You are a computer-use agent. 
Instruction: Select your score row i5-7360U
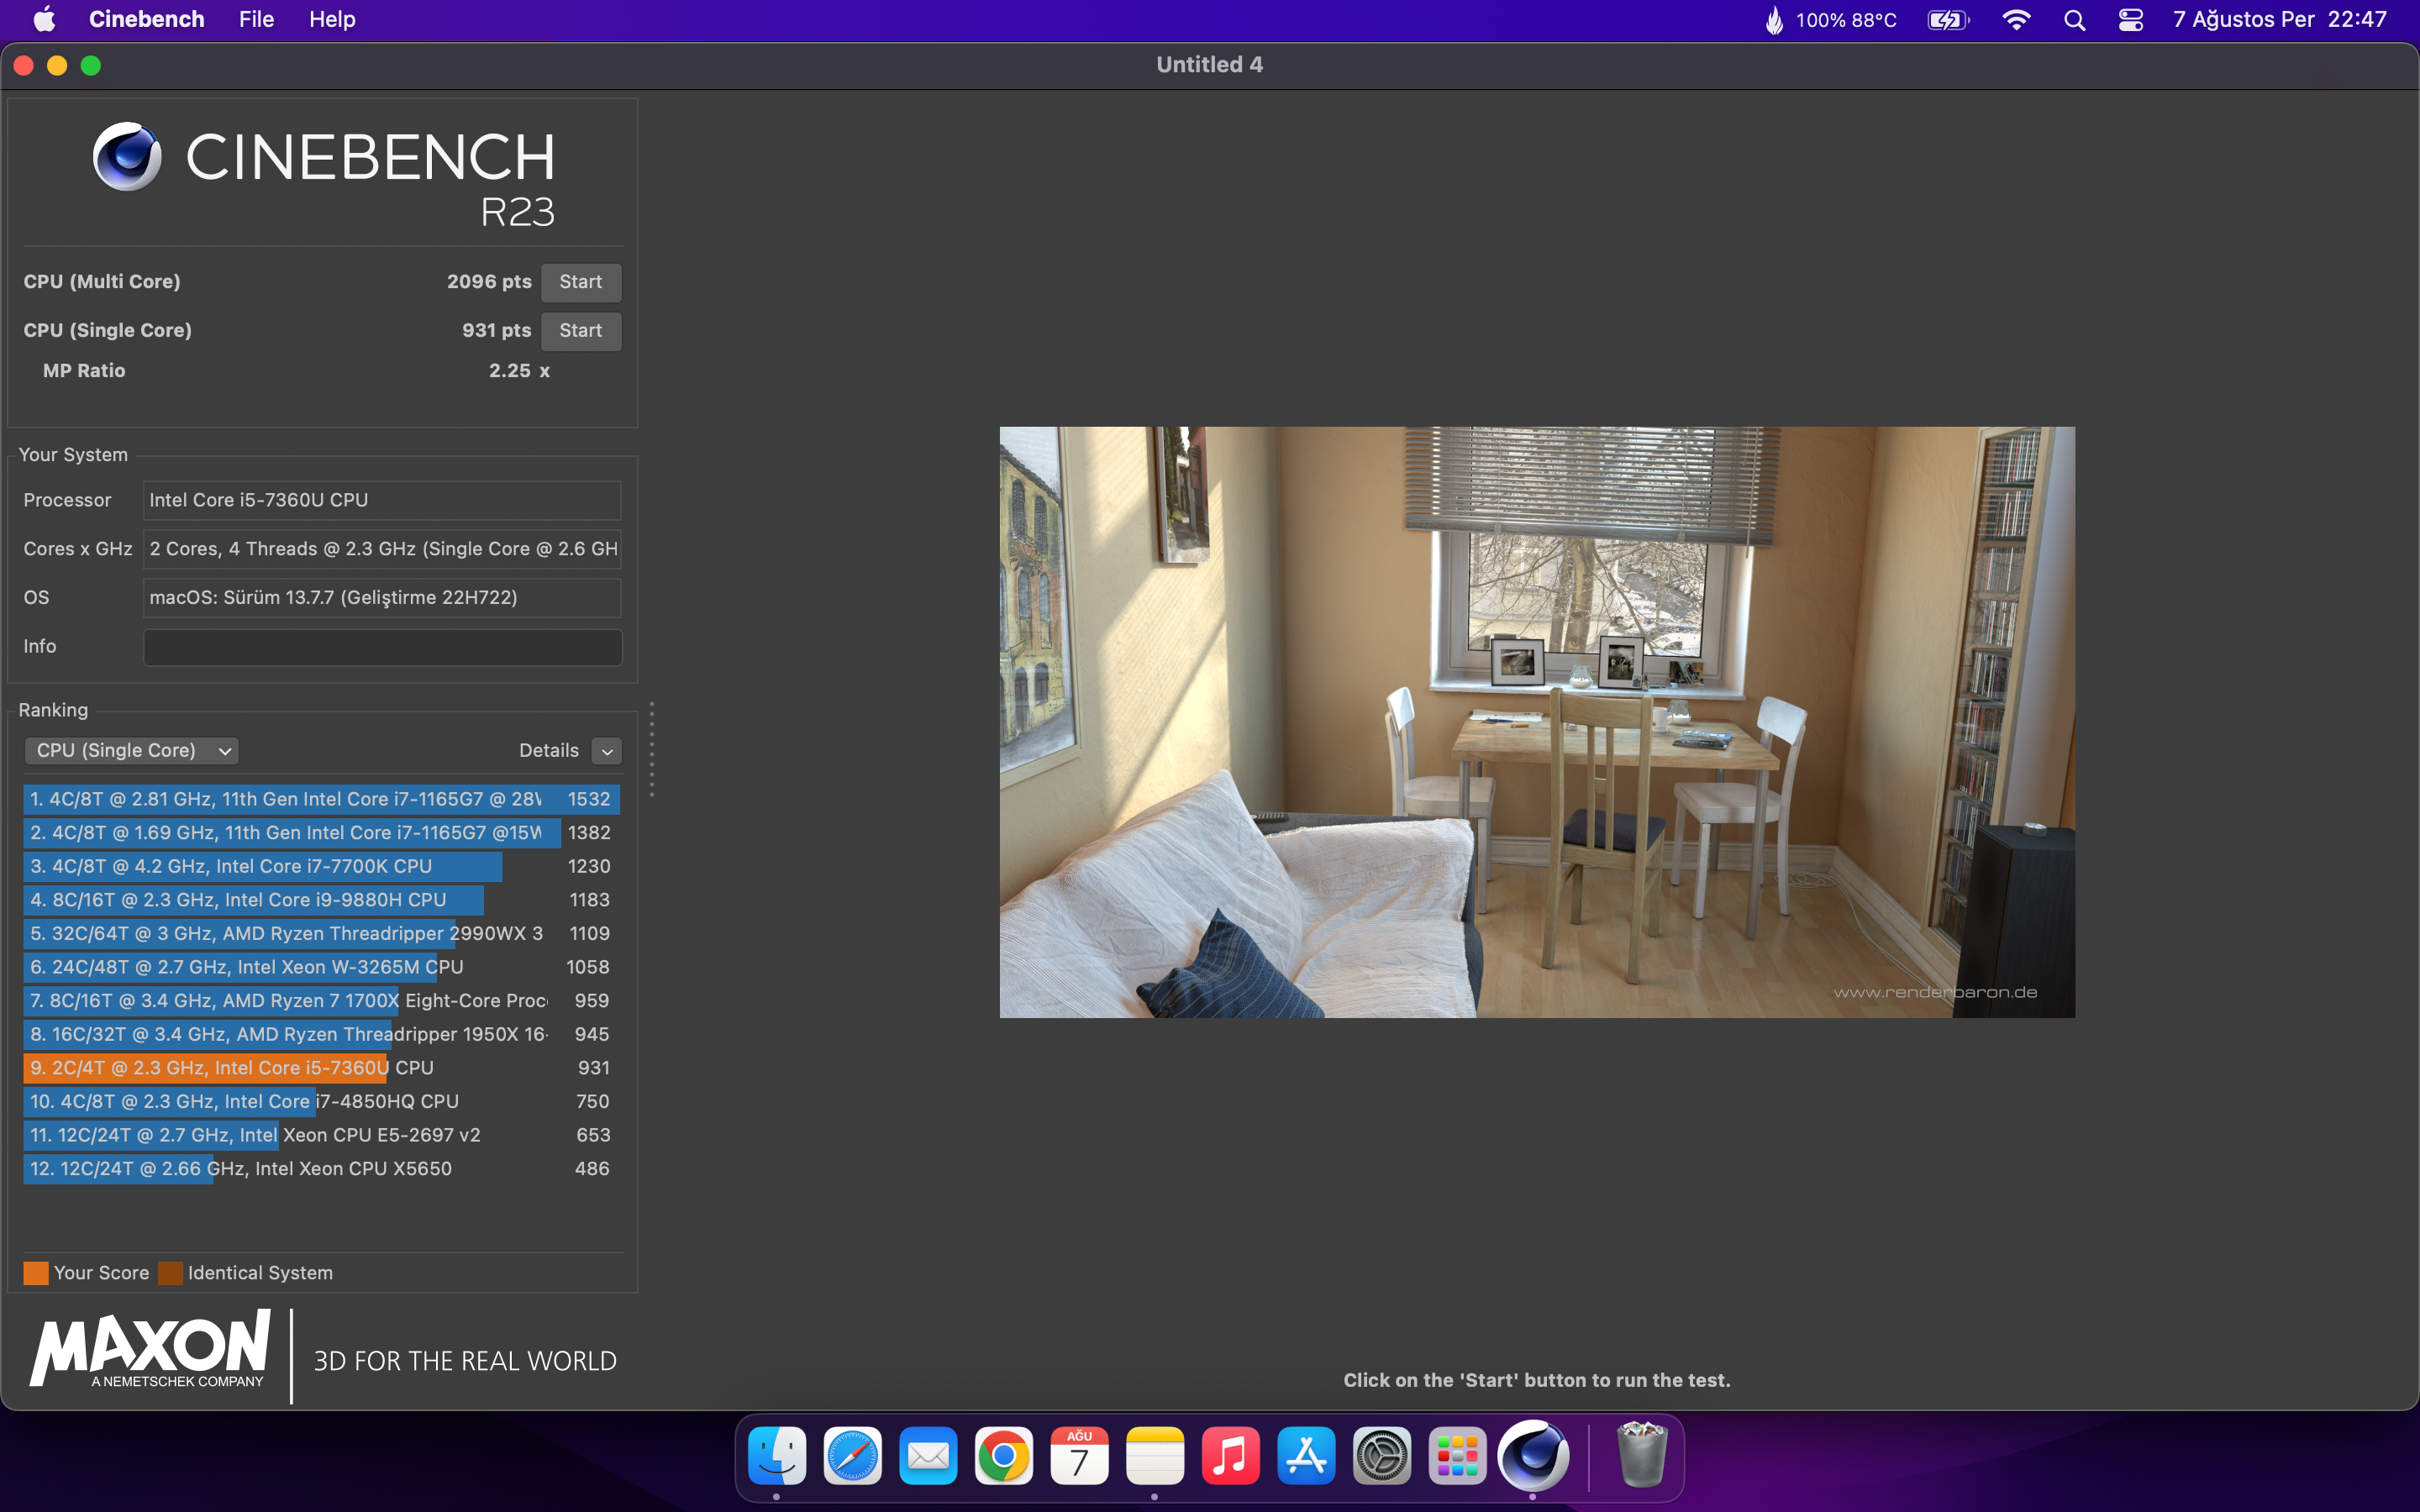tap(321, 1068)
